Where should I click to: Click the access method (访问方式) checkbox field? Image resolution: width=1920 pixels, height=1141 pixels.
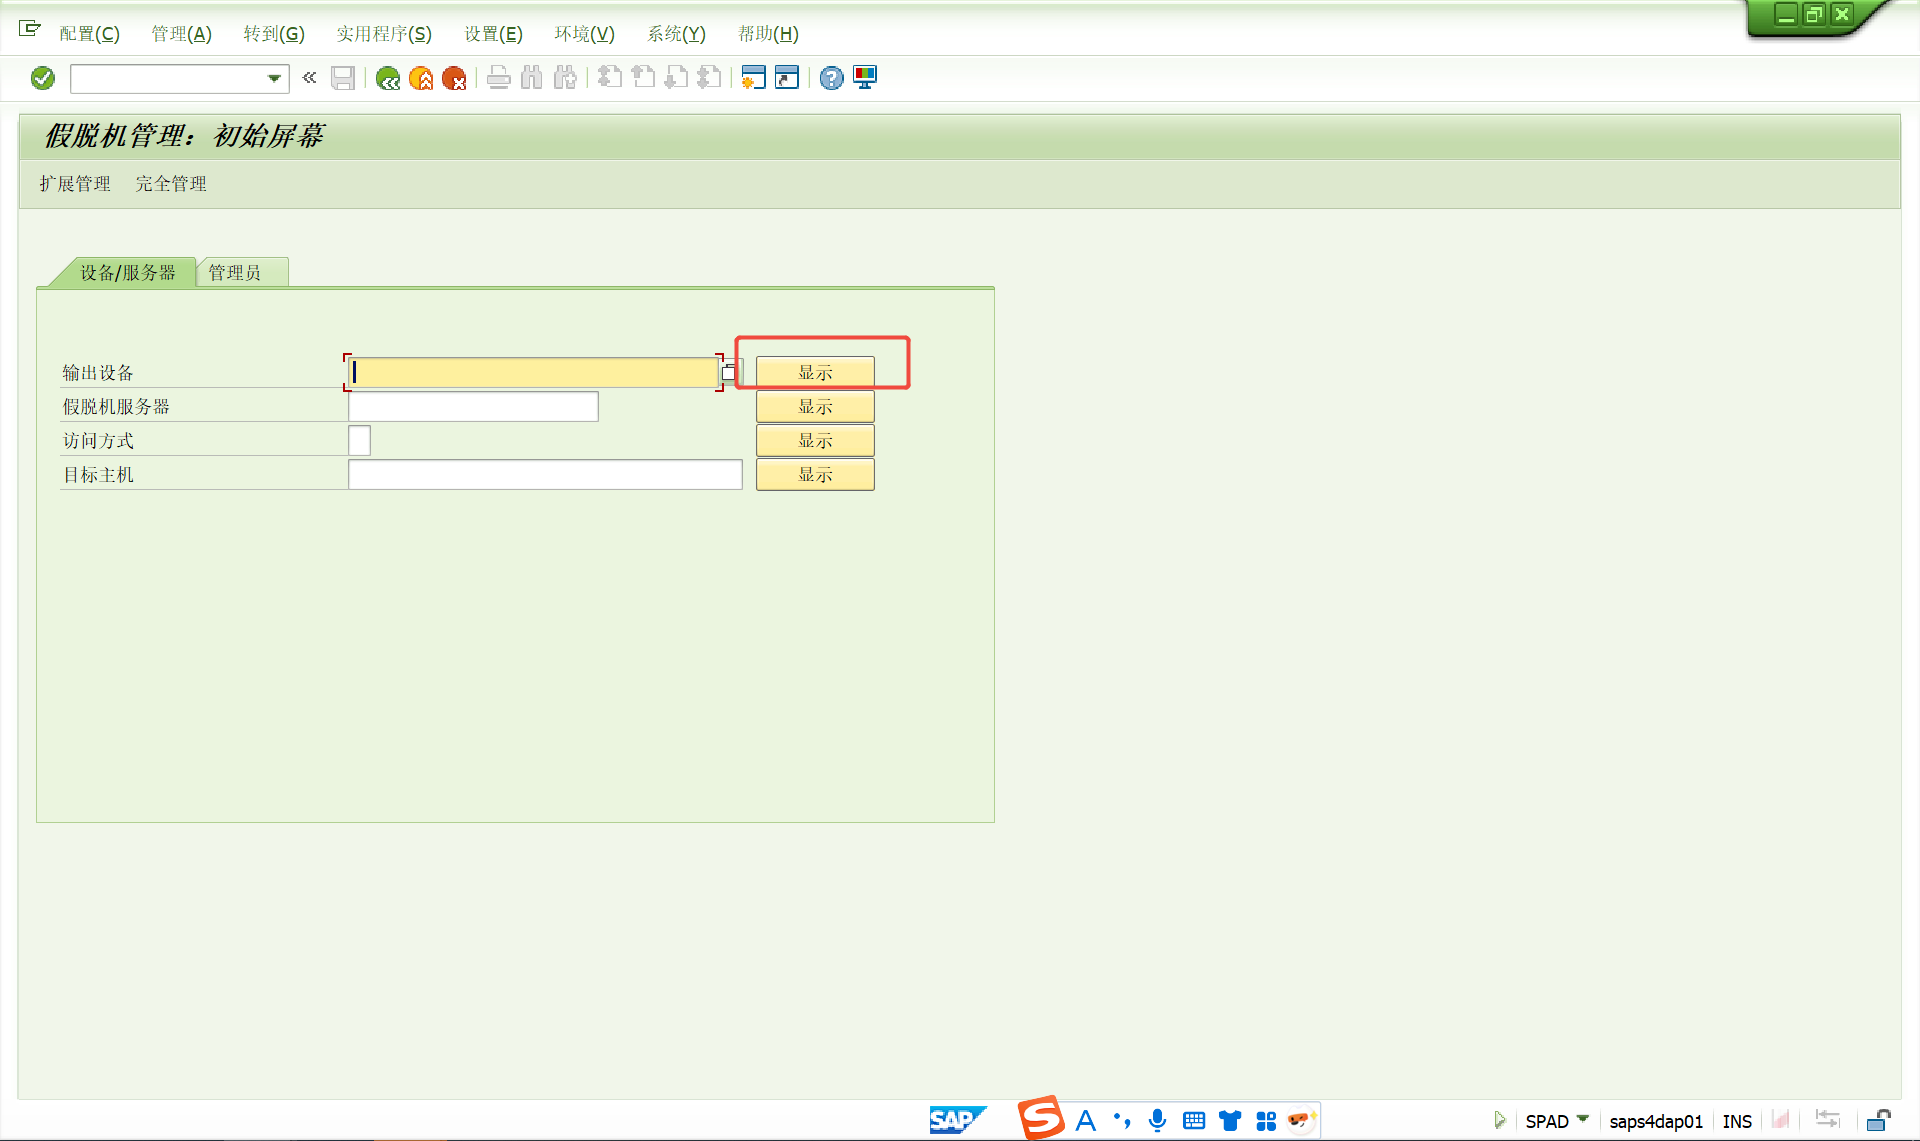[359, 441]
